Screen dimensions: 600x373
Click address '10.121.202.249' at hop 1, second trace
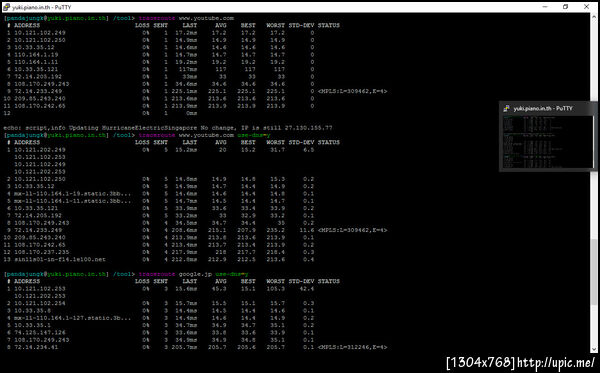pyautogui.click(x=40, y=150)
